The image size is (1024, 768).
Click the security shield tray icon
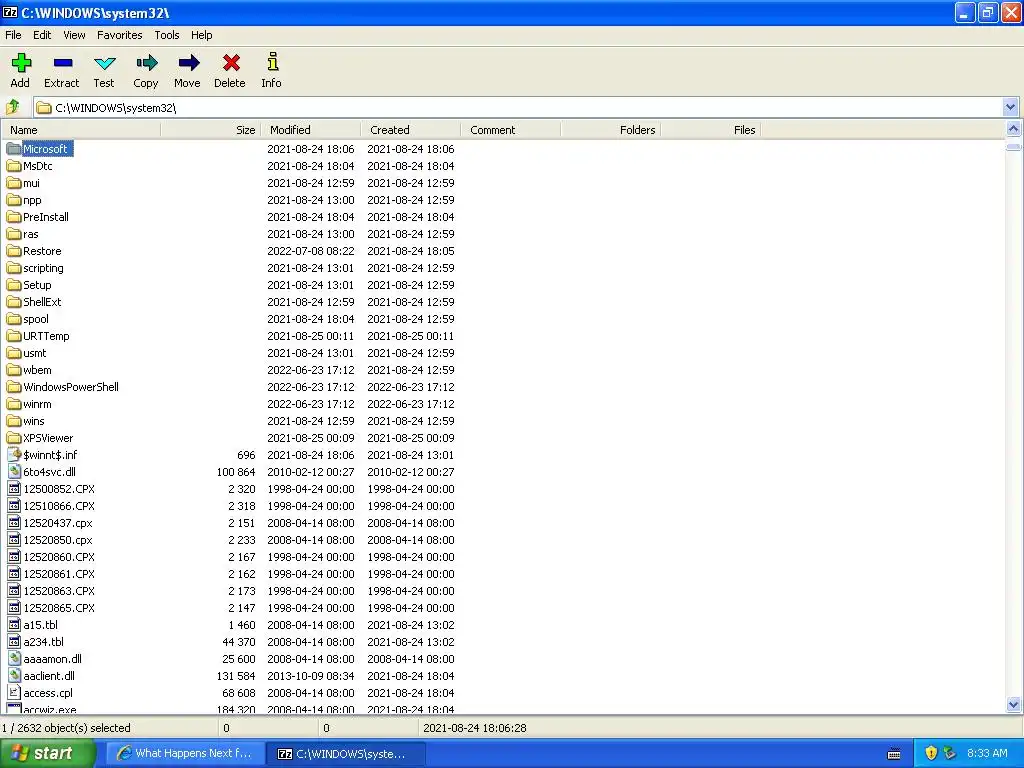click(x=931, y=753)
